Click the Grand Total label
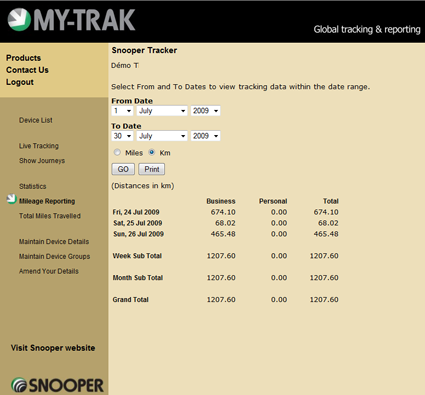The image size is (425, 395). coord(131,299)
